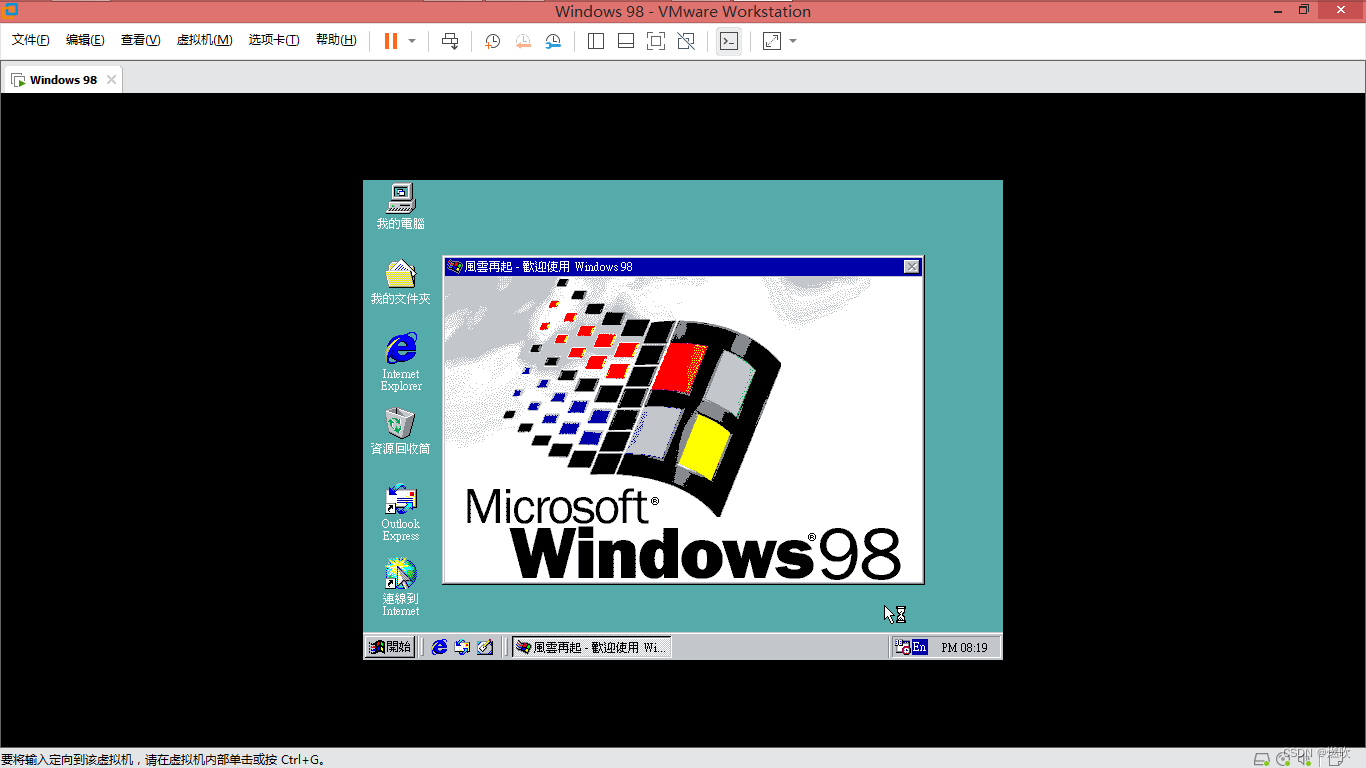Suspend the virtual machine
Screen dimensions: 1366x768
pos(389,41)
